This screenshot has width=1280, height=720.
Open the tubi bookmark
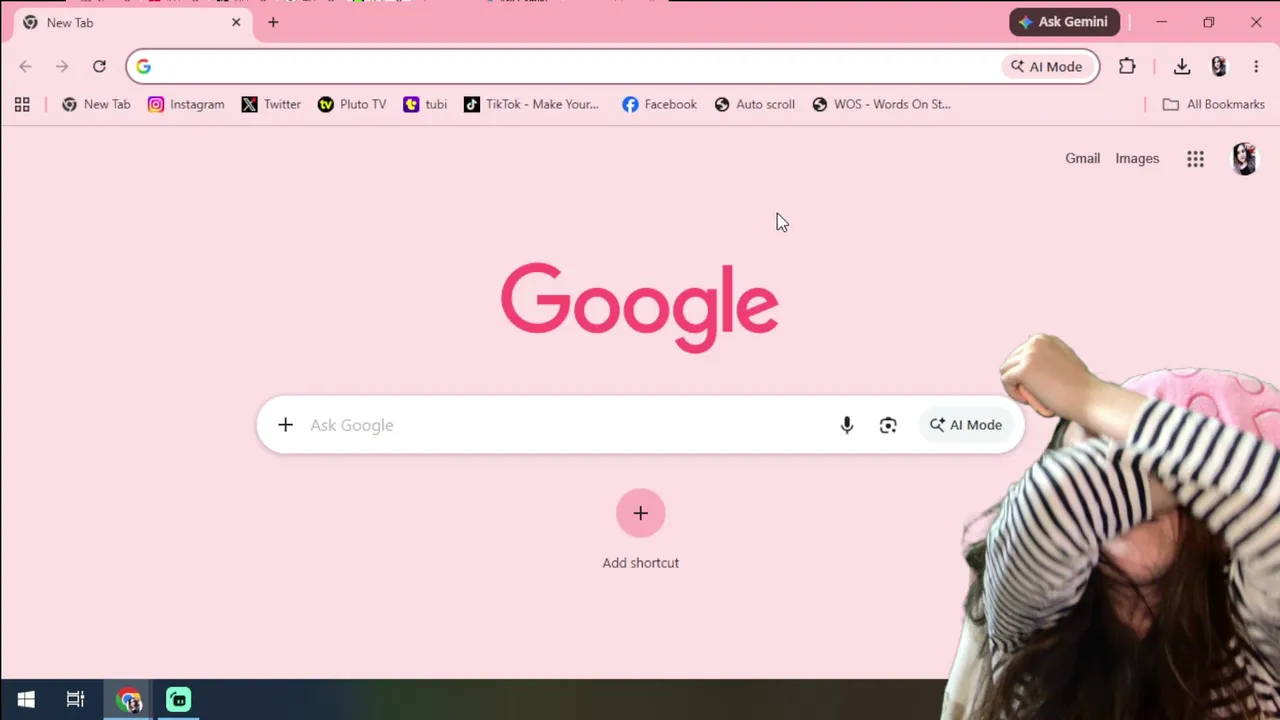(425, 104)
